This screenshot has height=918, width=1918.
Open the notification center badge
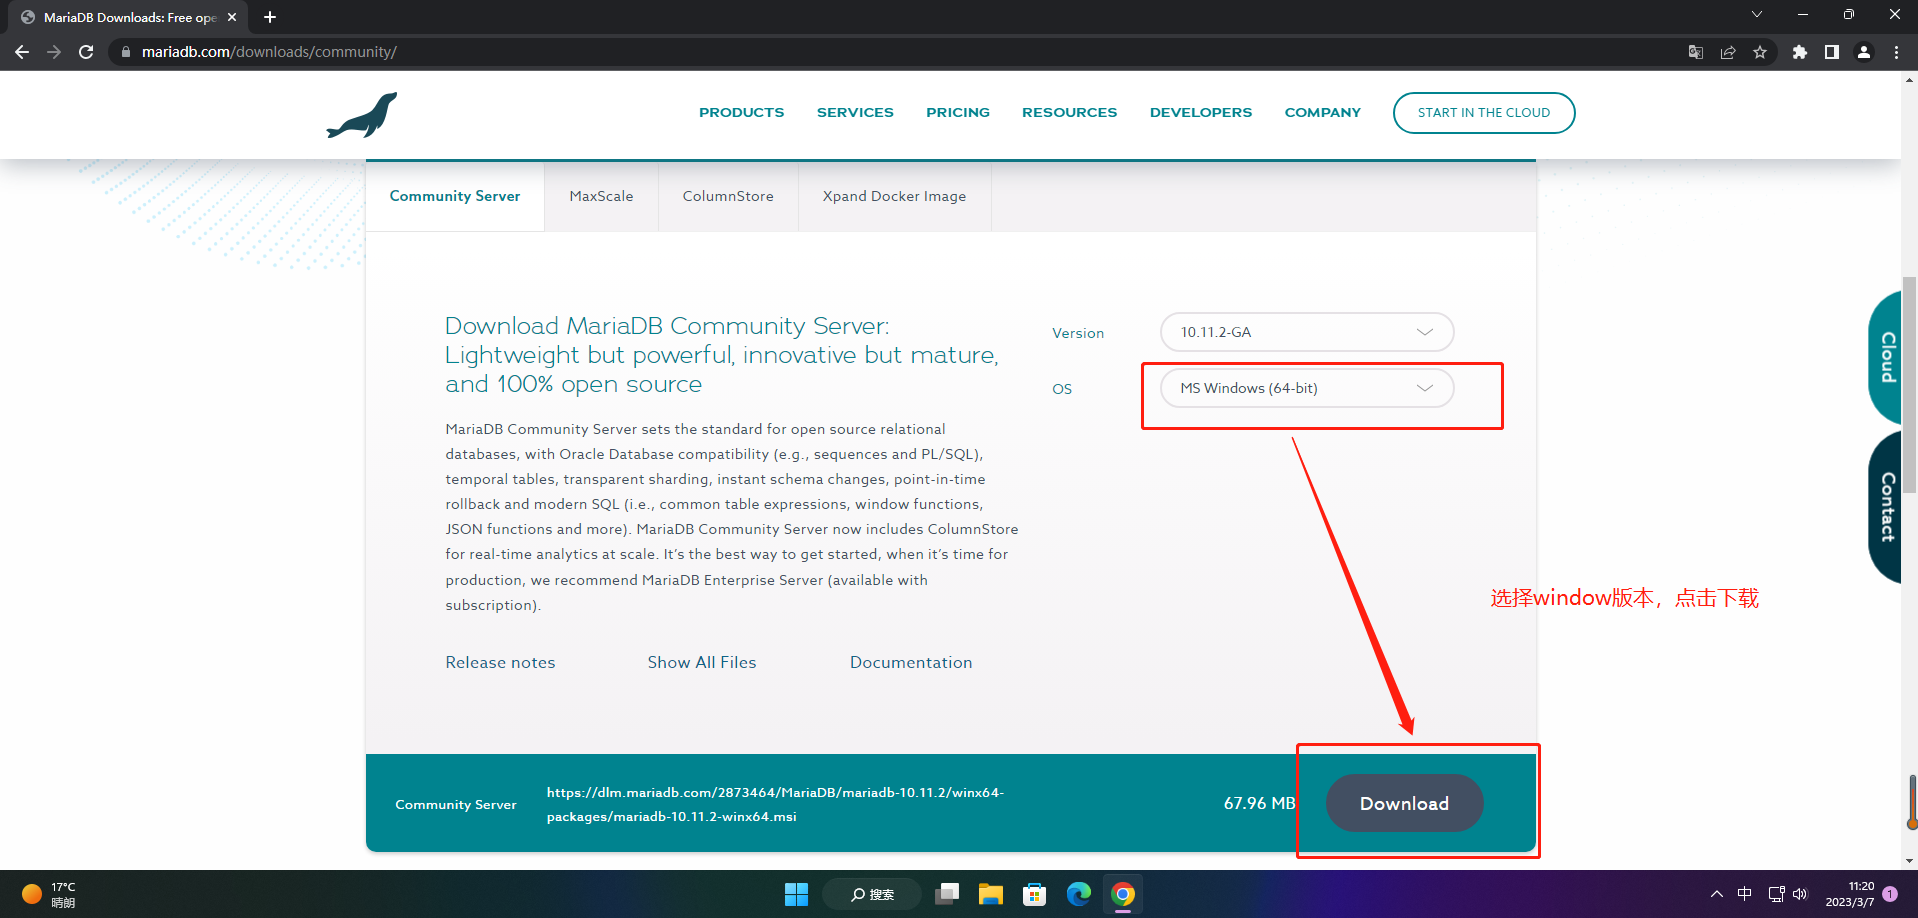(x=1890, y=894)
